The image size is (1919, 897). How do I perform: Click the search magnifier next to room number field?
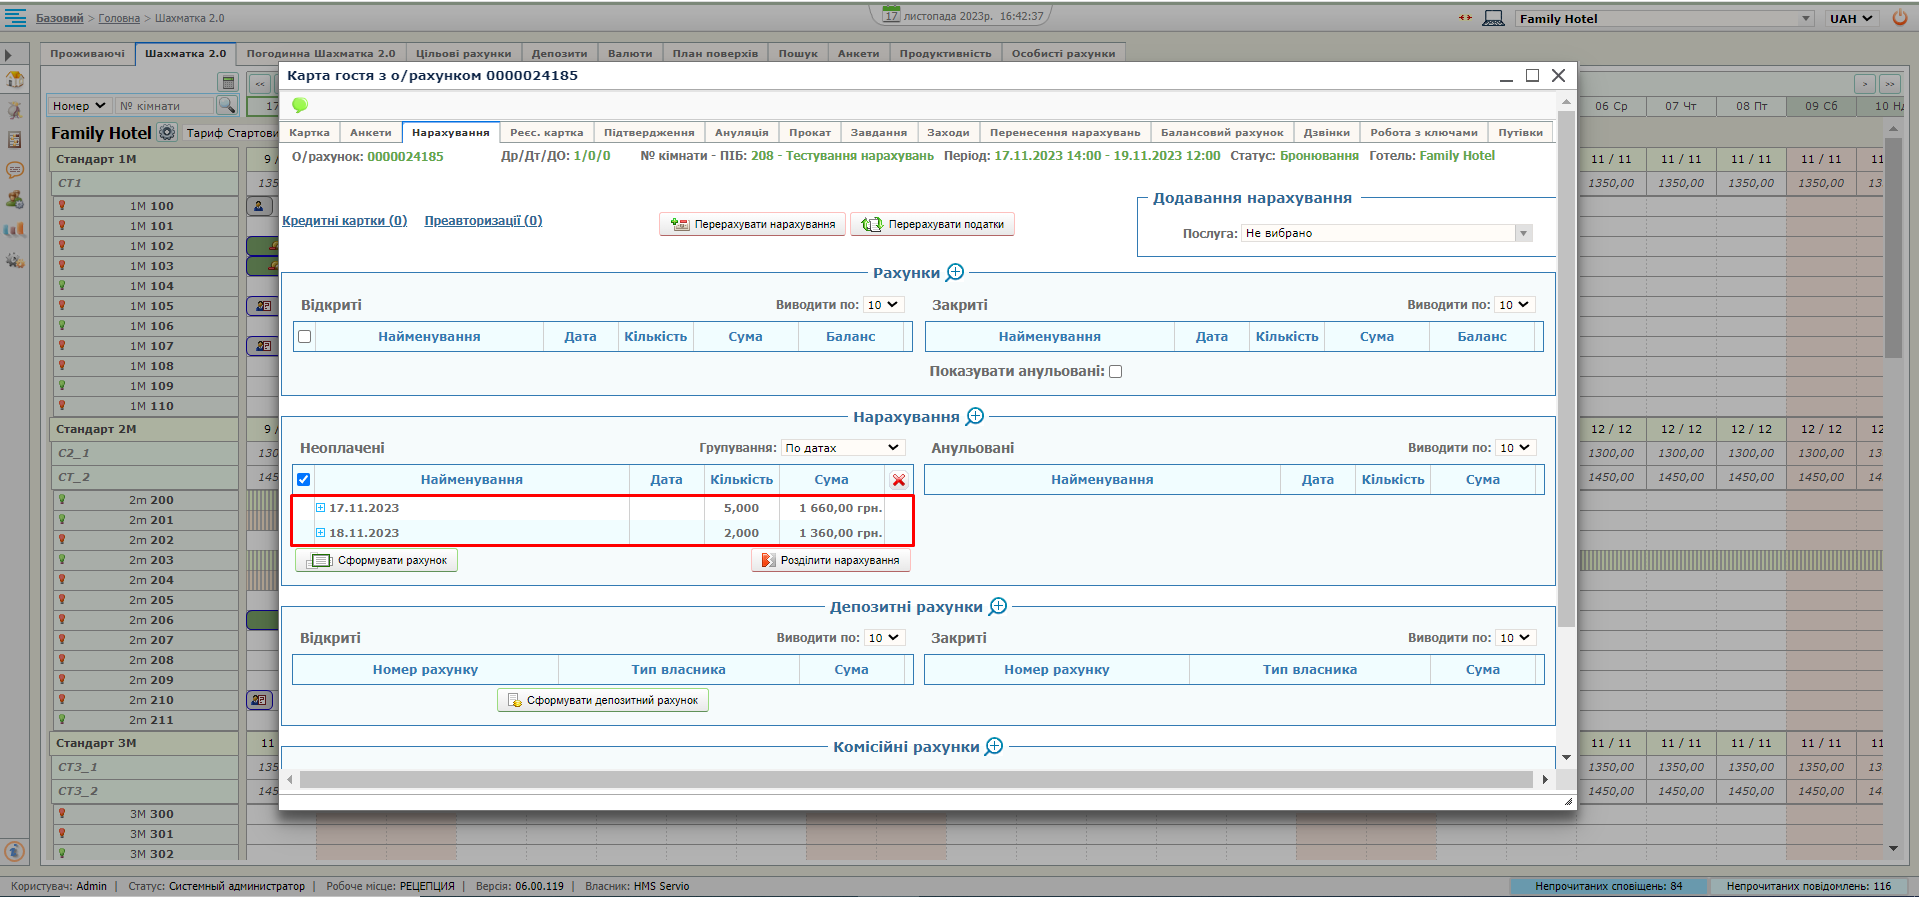pos(227,105)
